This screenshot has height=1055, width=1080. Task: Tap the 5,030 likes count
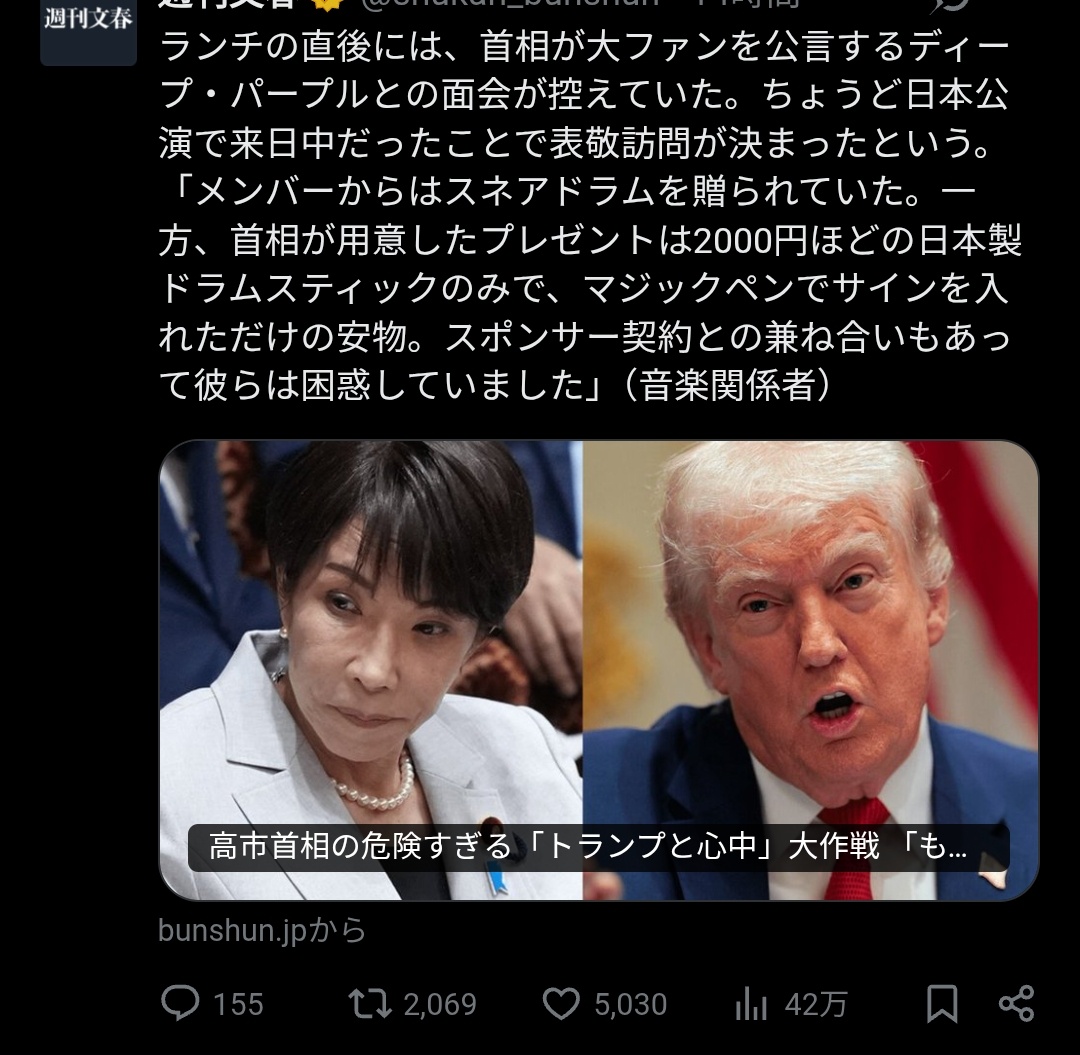[x=631, y=1005]
